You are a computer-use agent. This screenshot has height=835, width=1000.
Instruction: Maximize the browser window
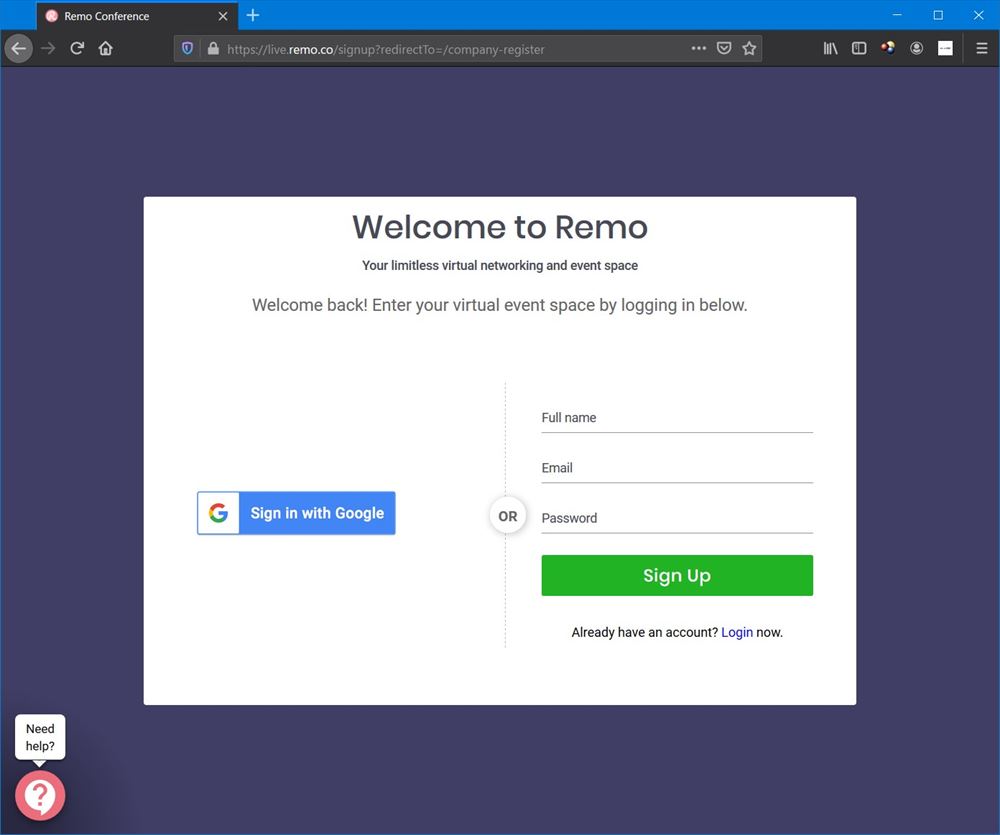(938, 15)
